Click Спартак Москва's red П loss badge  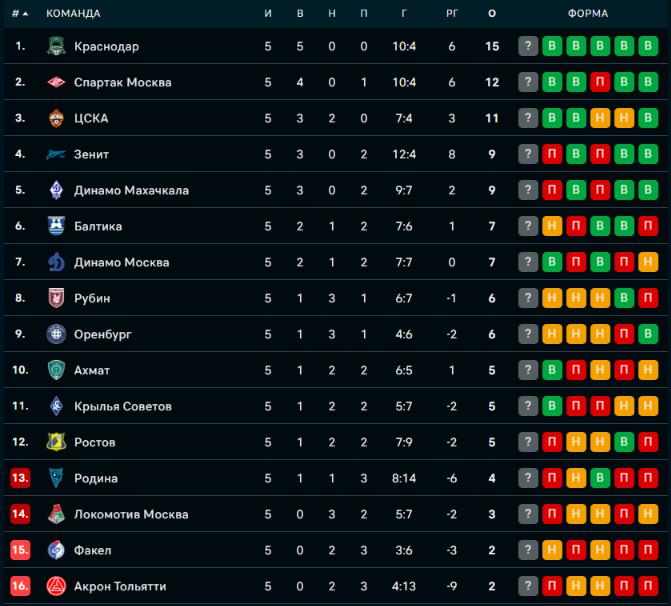pos(600,82)
